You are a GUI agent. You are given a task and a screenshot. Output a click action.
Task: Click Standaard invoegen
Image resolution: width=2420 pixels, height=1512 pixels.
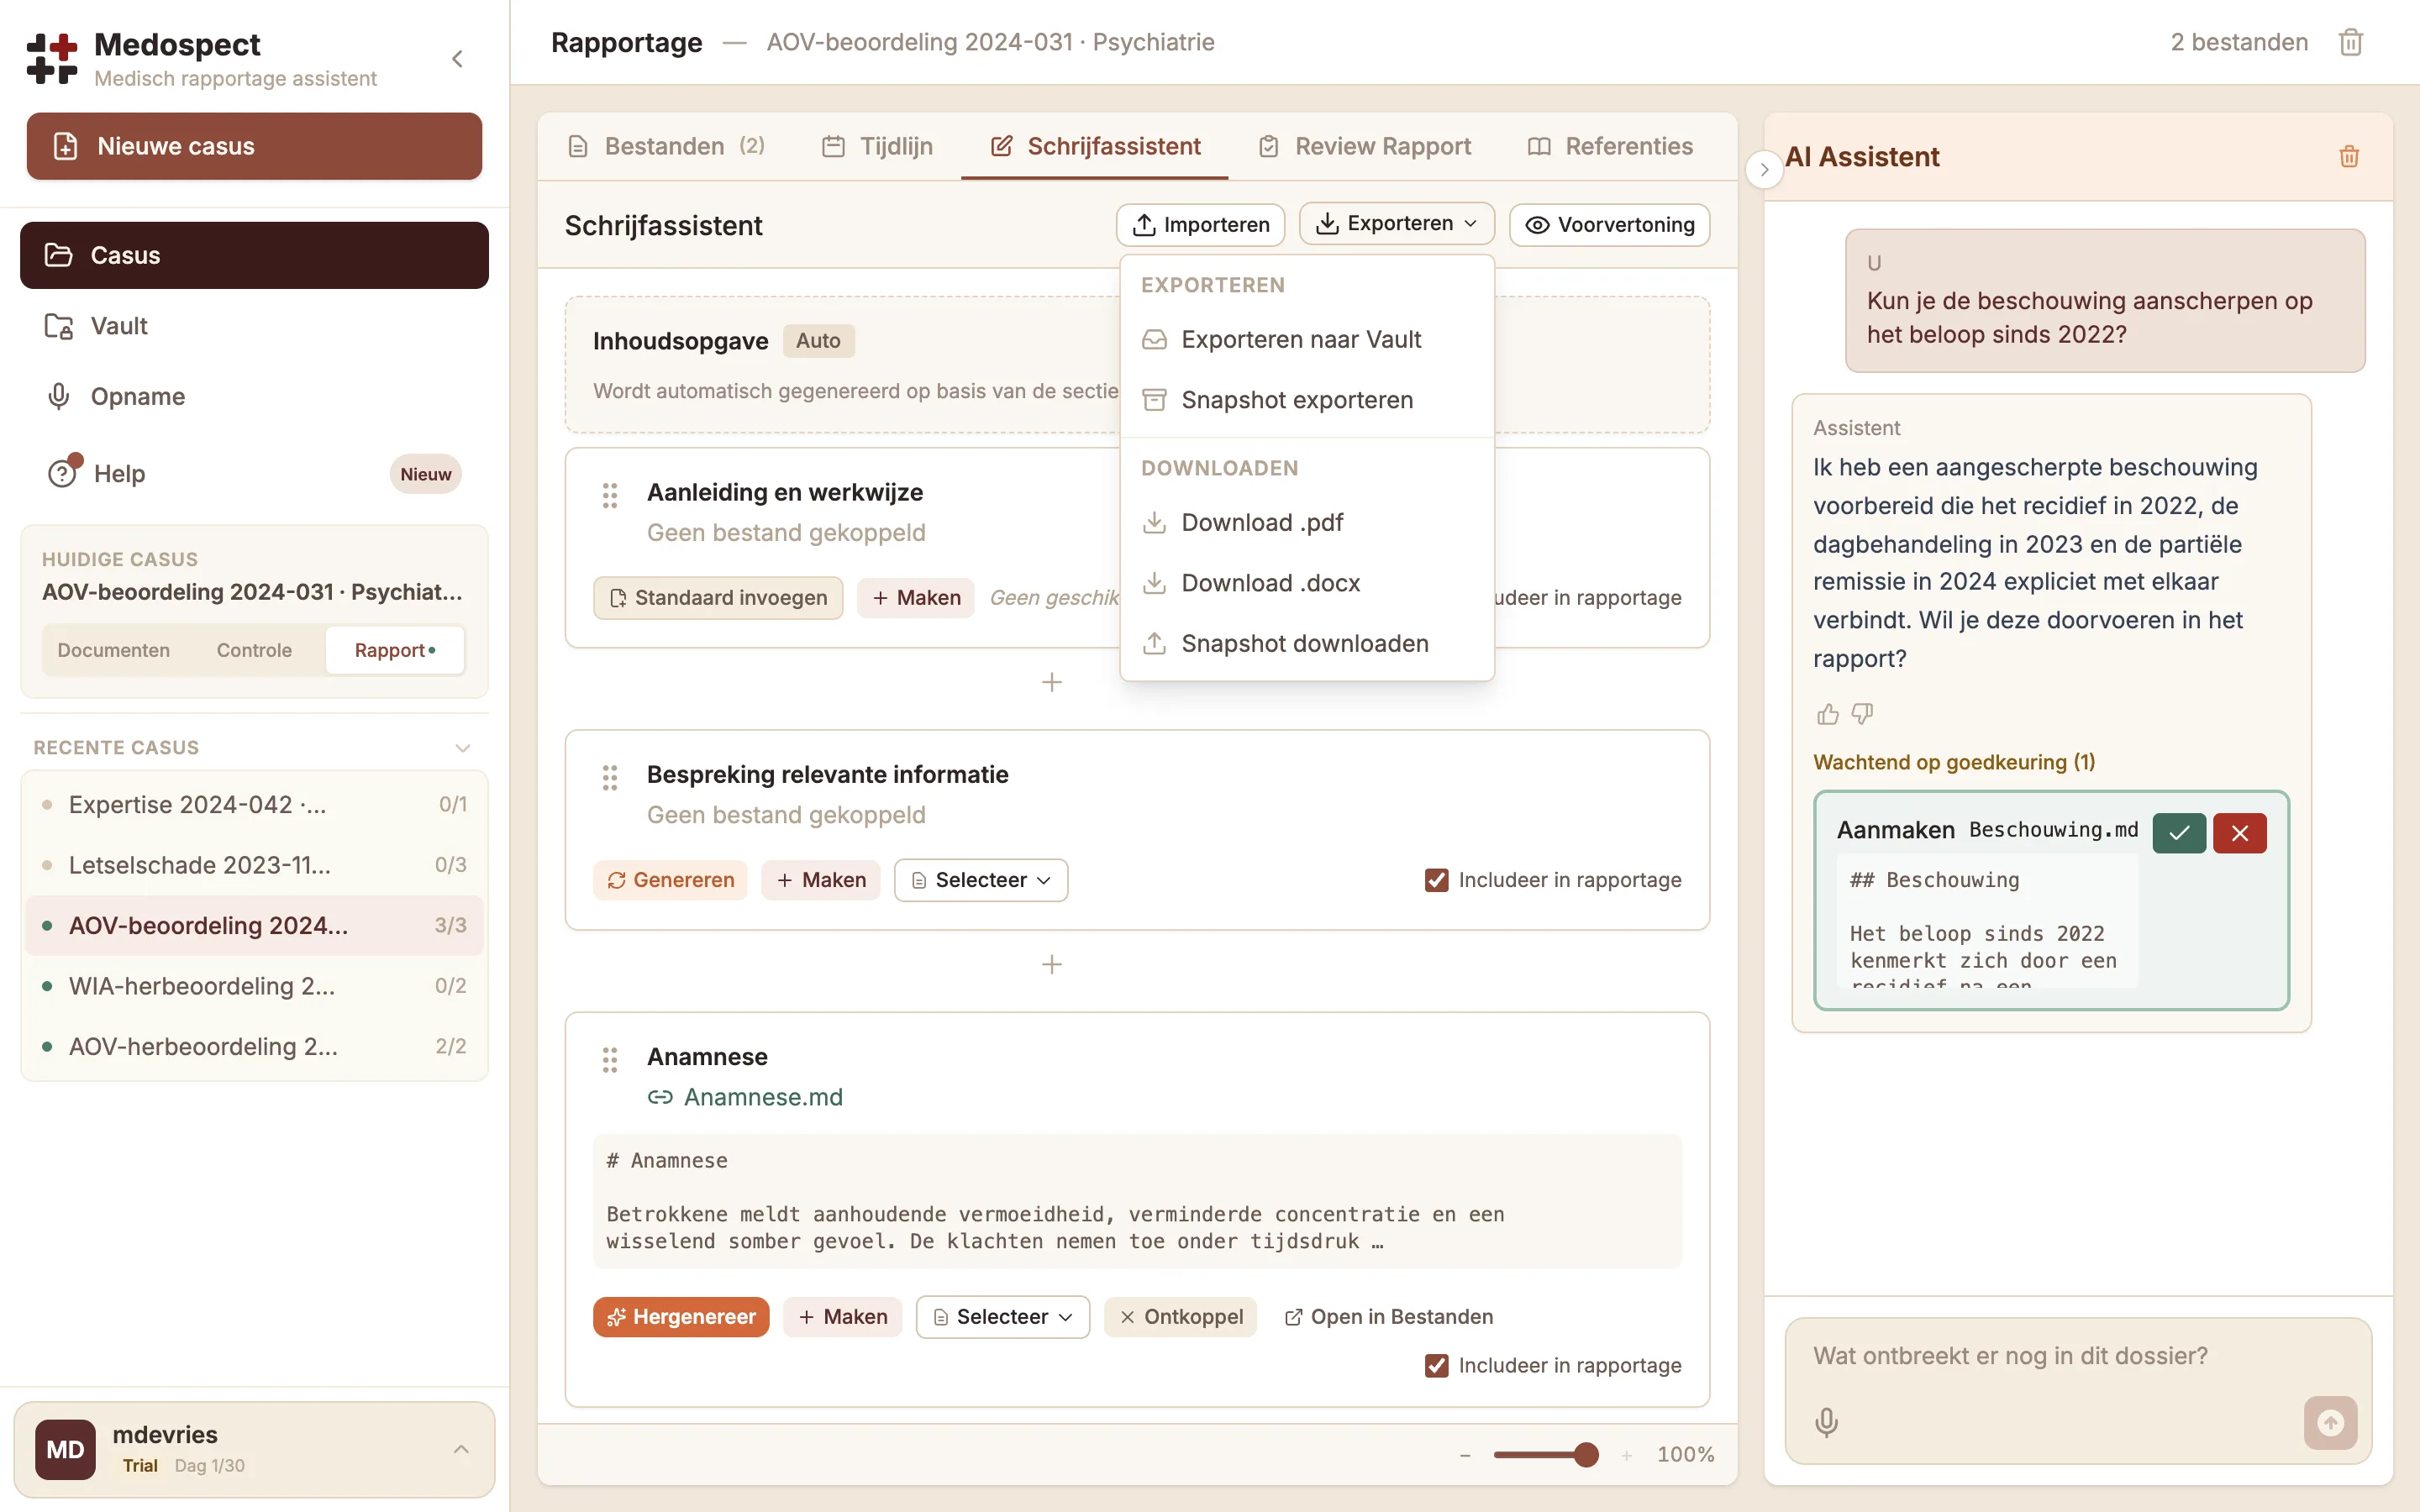click(x=718, y=598)
